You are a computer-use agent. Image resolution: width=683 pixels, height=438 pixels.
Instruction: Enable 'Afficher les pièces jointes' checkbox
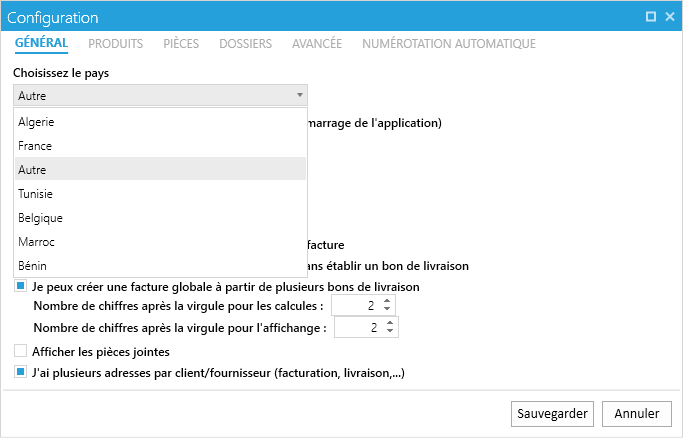point(21,351)
